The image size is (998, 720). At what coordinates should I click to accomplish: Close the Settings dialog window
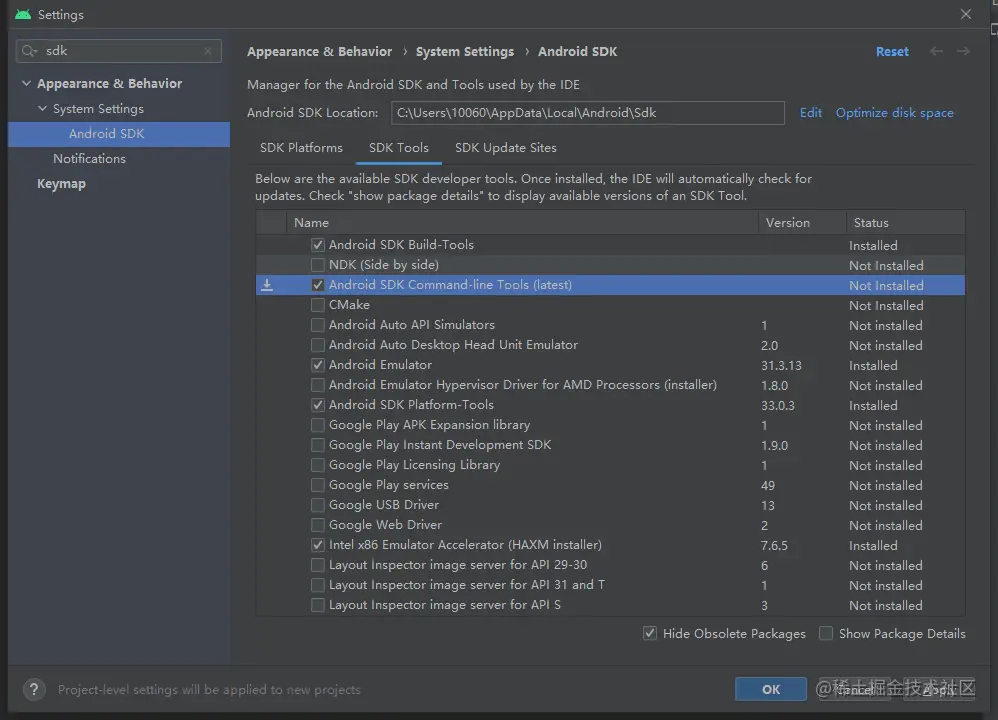point(966,14)
